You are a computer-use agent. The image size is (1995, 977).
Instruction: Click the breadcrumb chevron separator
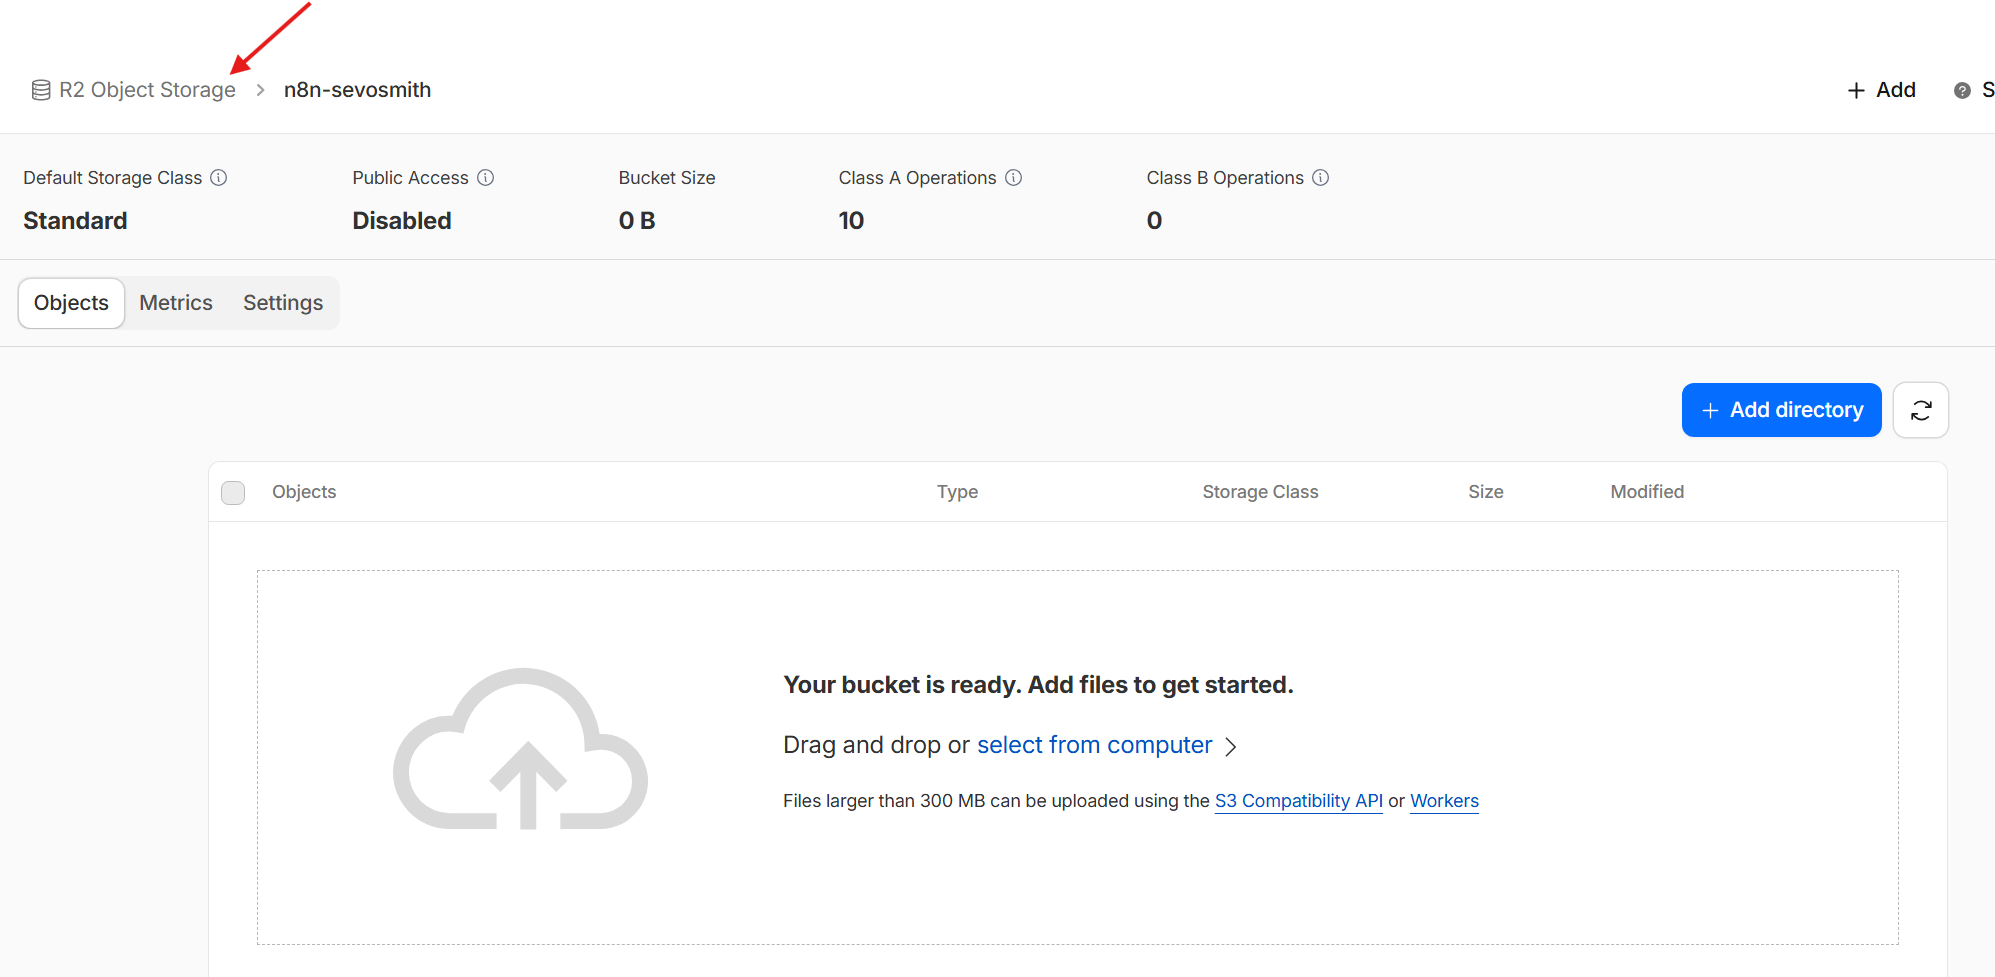tap(260, 90)
